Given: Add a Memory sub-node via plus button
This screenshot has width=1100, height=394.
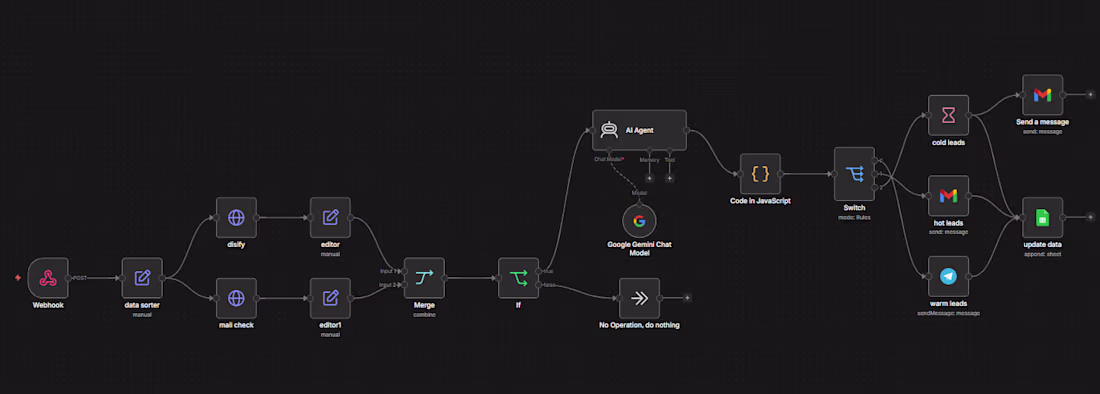Looking at the screenshot, I should coord(650,178).
